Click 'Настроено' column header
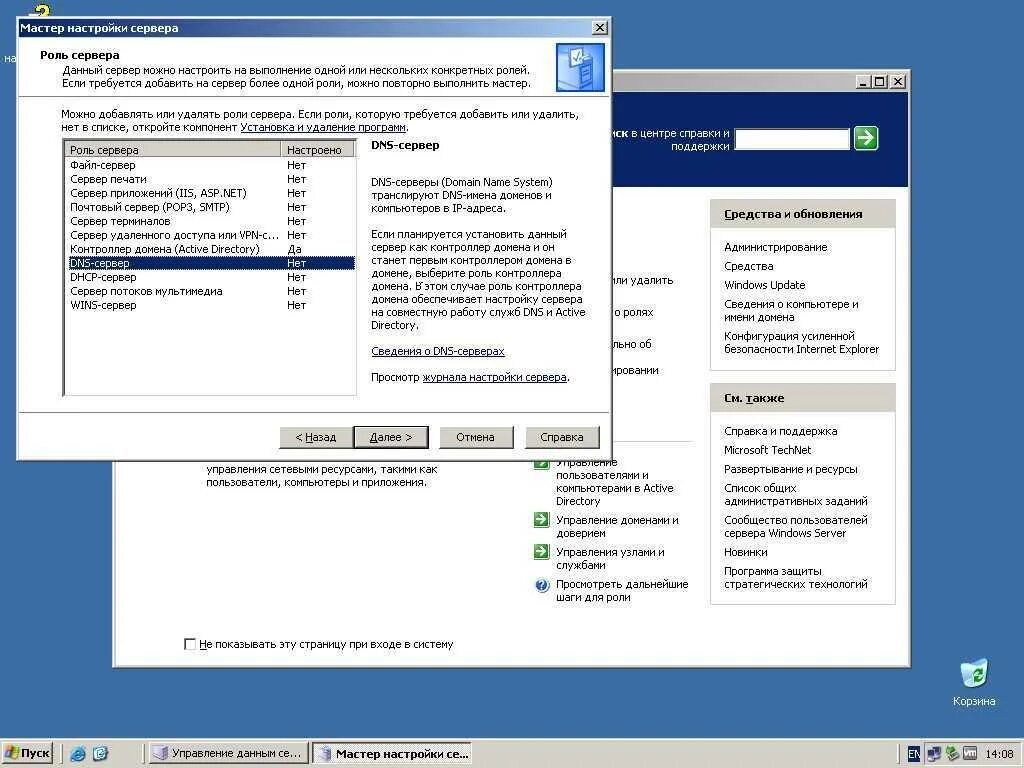Screen dimensions: 1024x768 (x=317, y=150)
